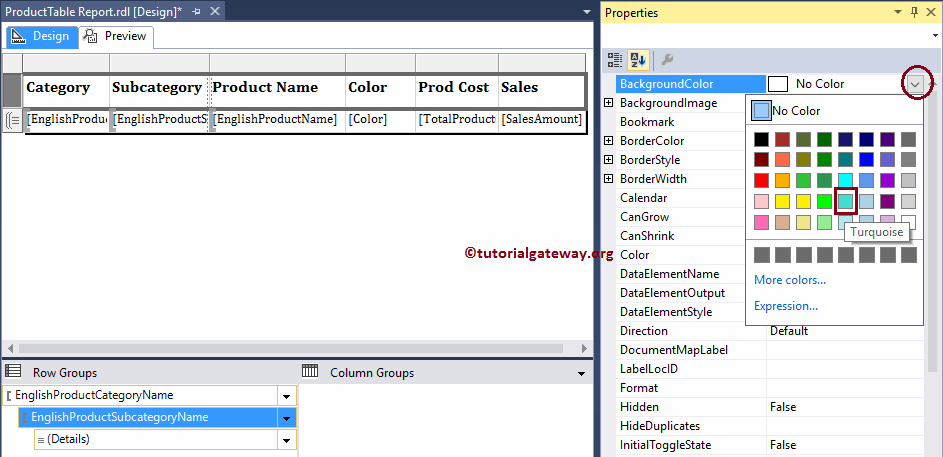Click the Column Groups pane icon
The image size is (943, 457).
tap(310, 371)
